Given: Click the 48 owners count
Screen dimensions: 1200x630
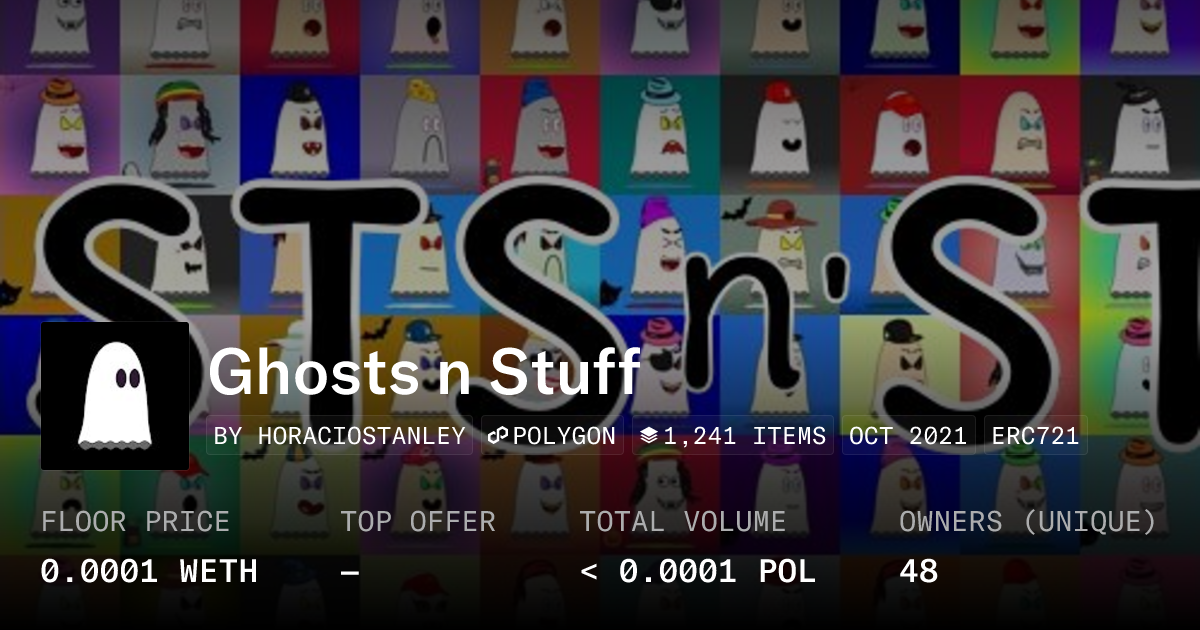Looking at the screenshot, I should (x=919, y=572).
